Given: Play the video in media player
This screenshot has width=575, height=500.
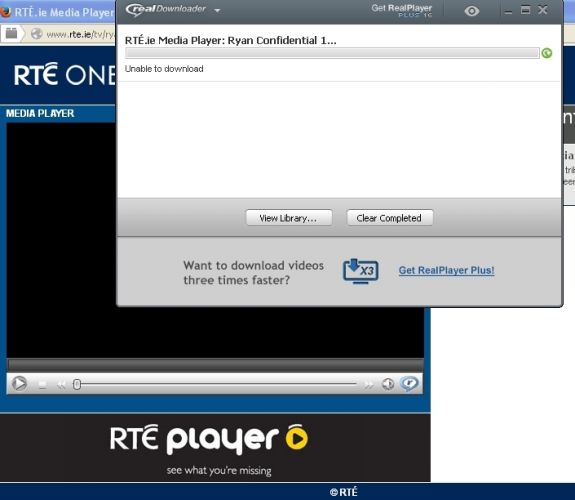Looking at the screenshot, I should [x=19, y=384].
